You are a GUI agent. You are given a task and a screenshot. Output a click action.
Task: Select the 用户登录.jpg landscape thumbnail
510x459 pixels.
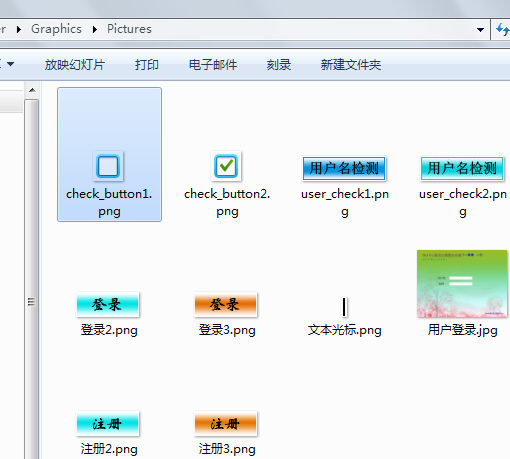pos(462,283)
